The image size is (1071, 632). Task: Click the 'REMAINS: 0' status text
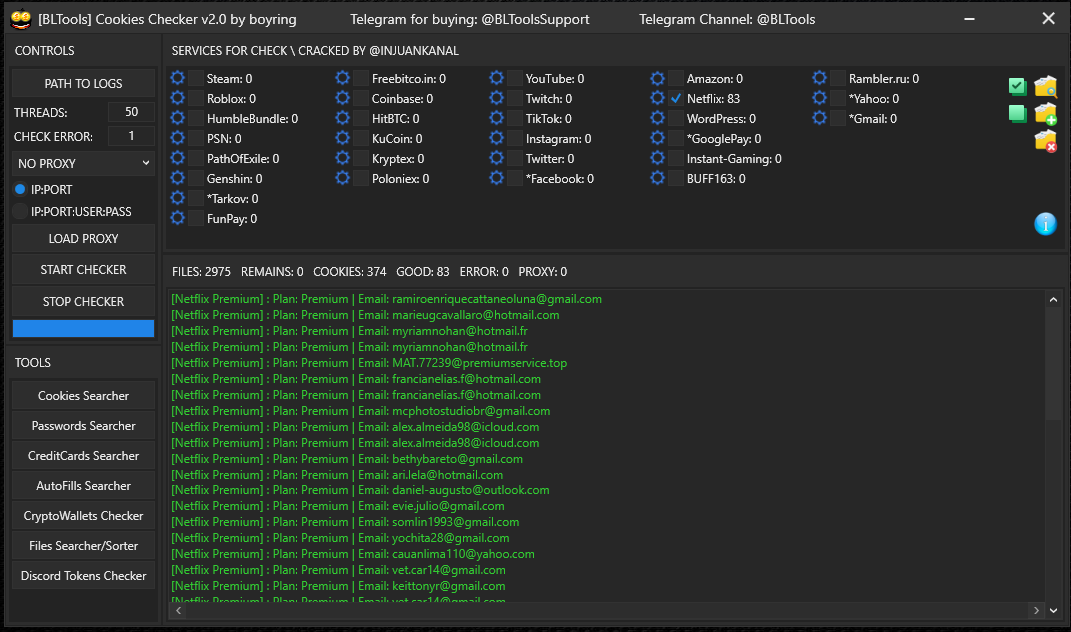(272, 271)
